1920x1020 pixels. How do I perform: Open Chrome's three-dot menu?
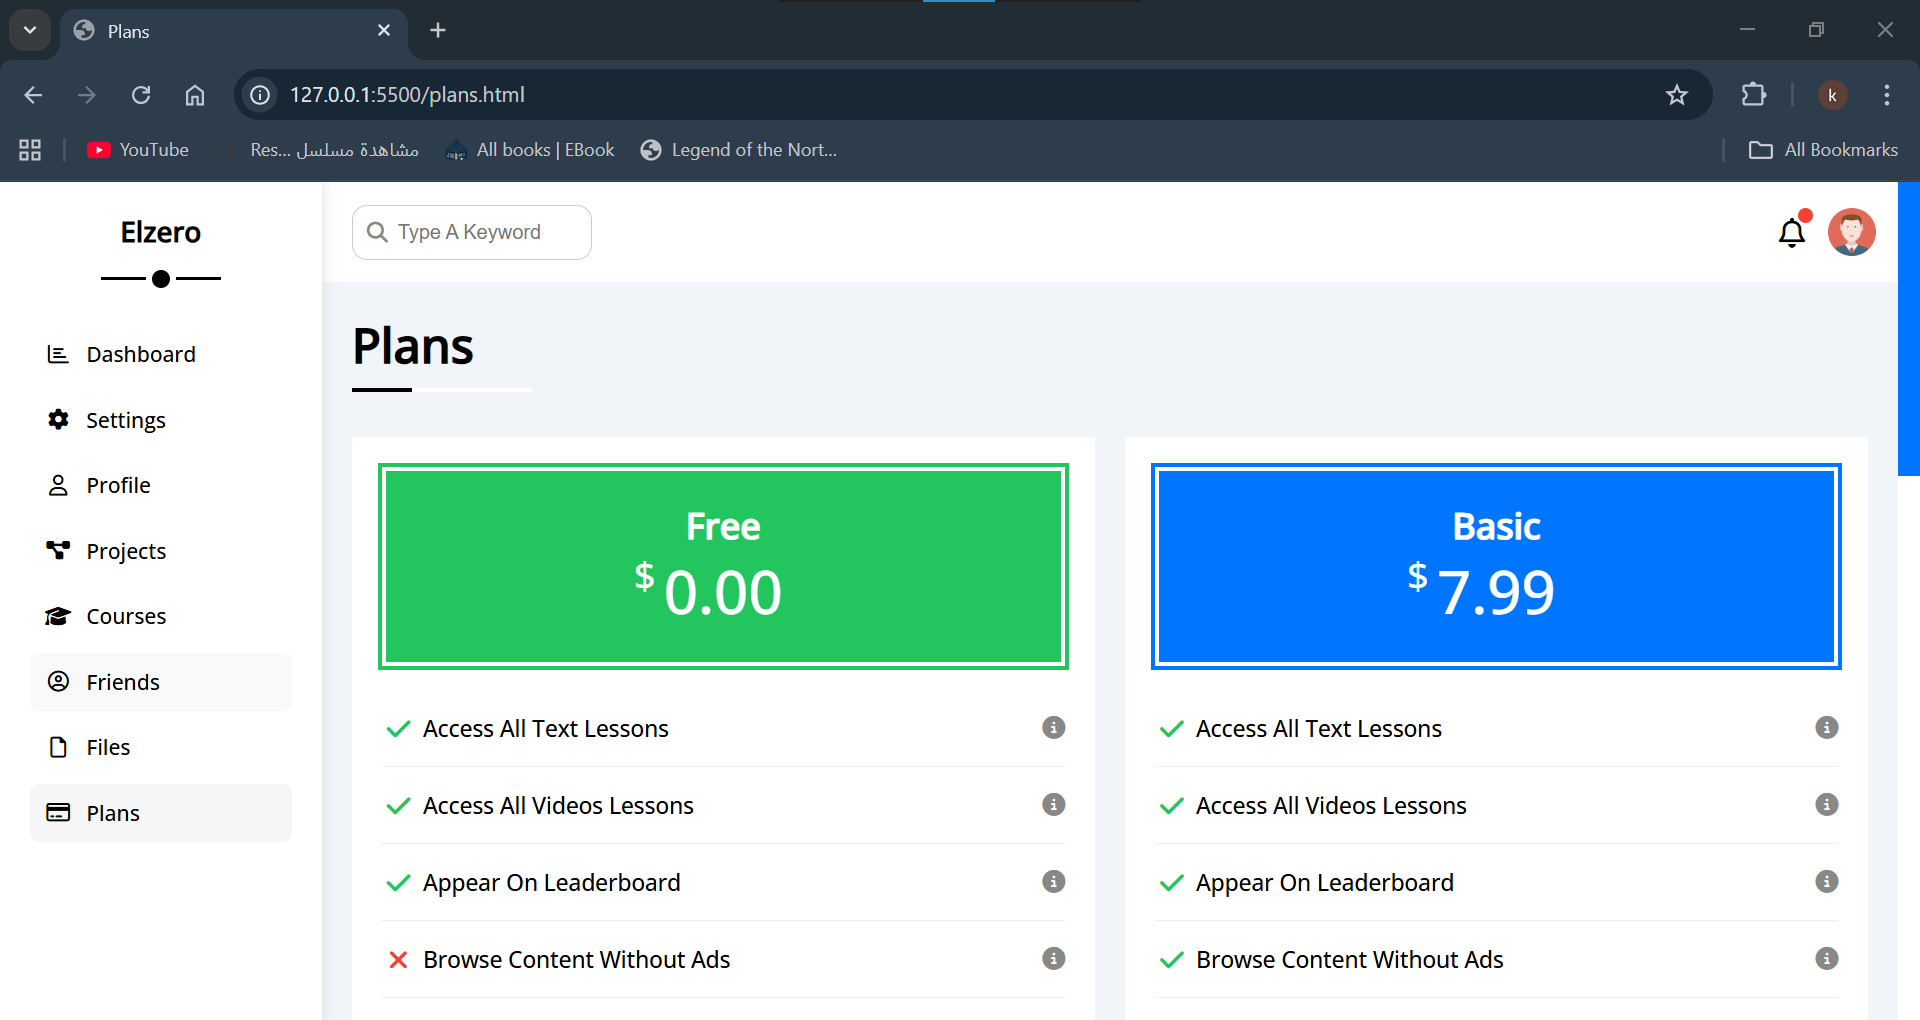1887,95
